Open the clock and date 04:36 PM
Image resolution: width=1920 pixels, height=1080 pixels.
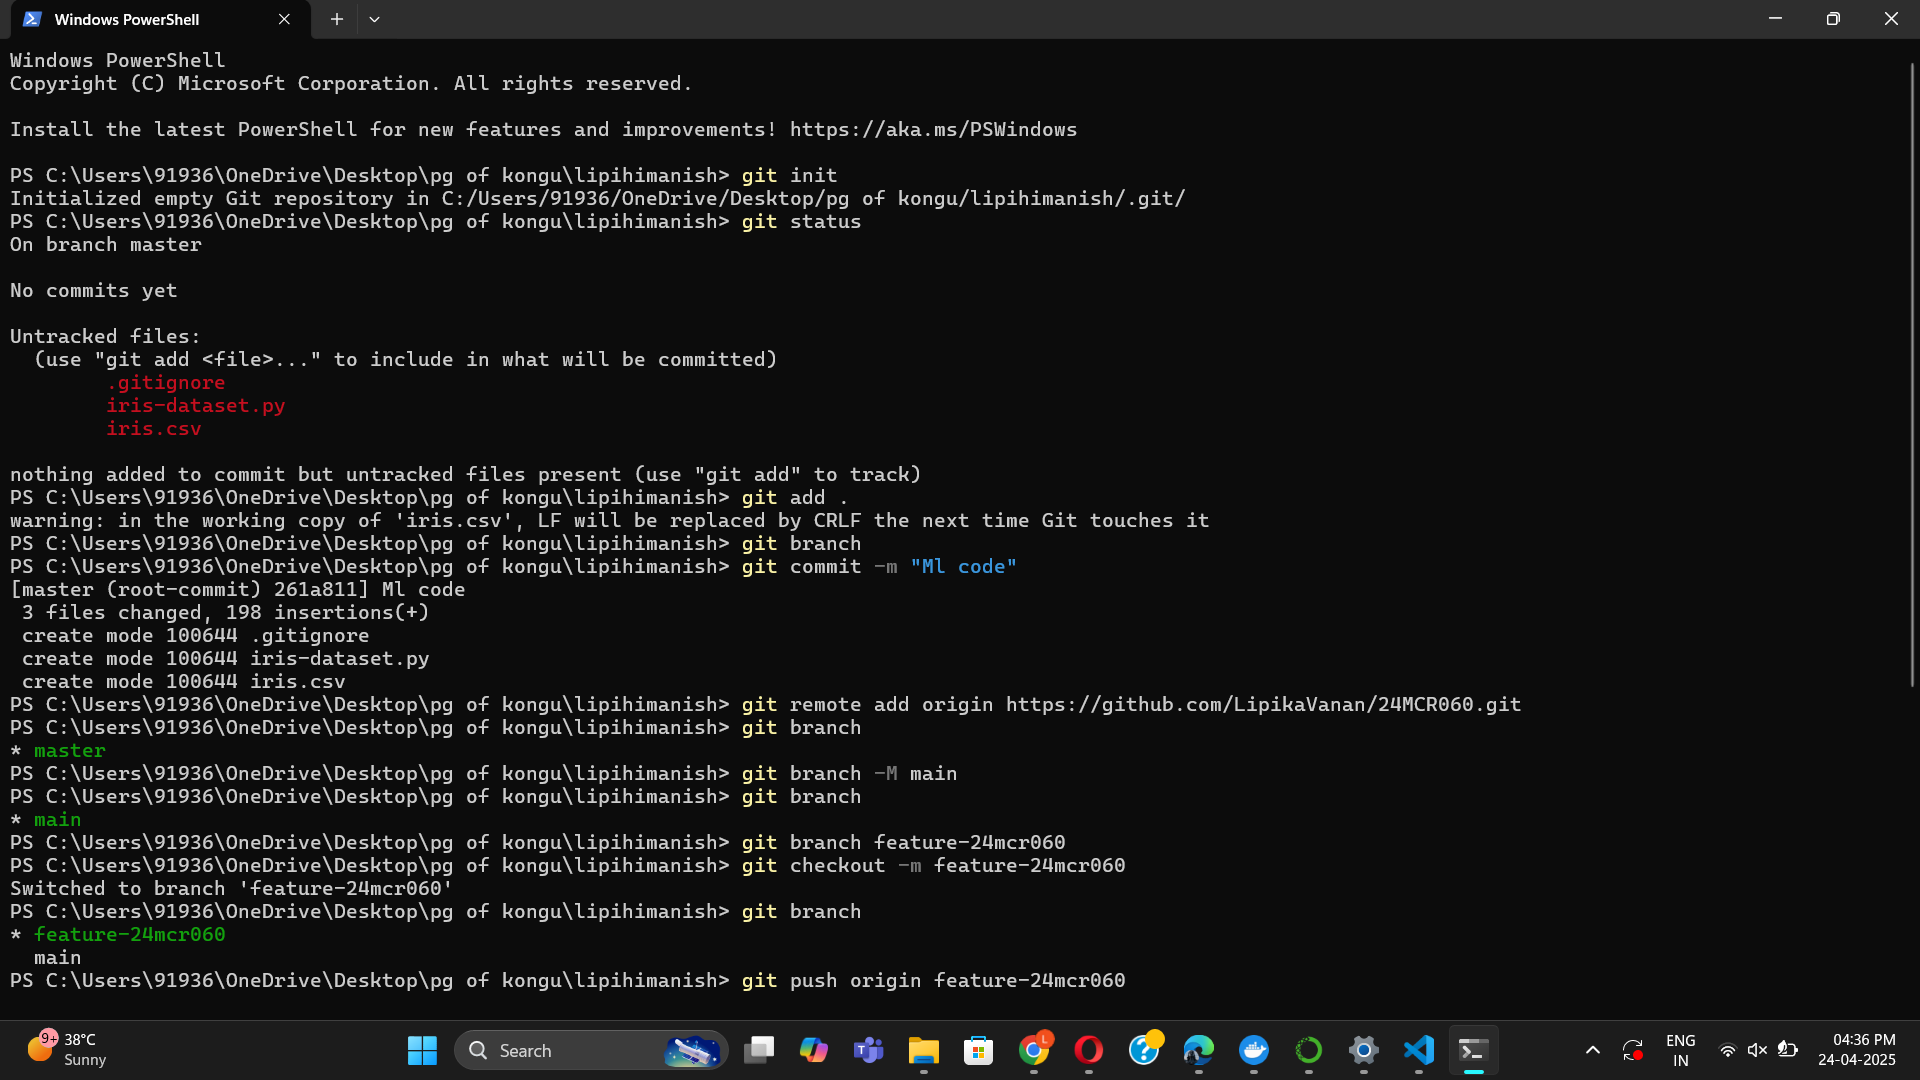point(1857,1050)
